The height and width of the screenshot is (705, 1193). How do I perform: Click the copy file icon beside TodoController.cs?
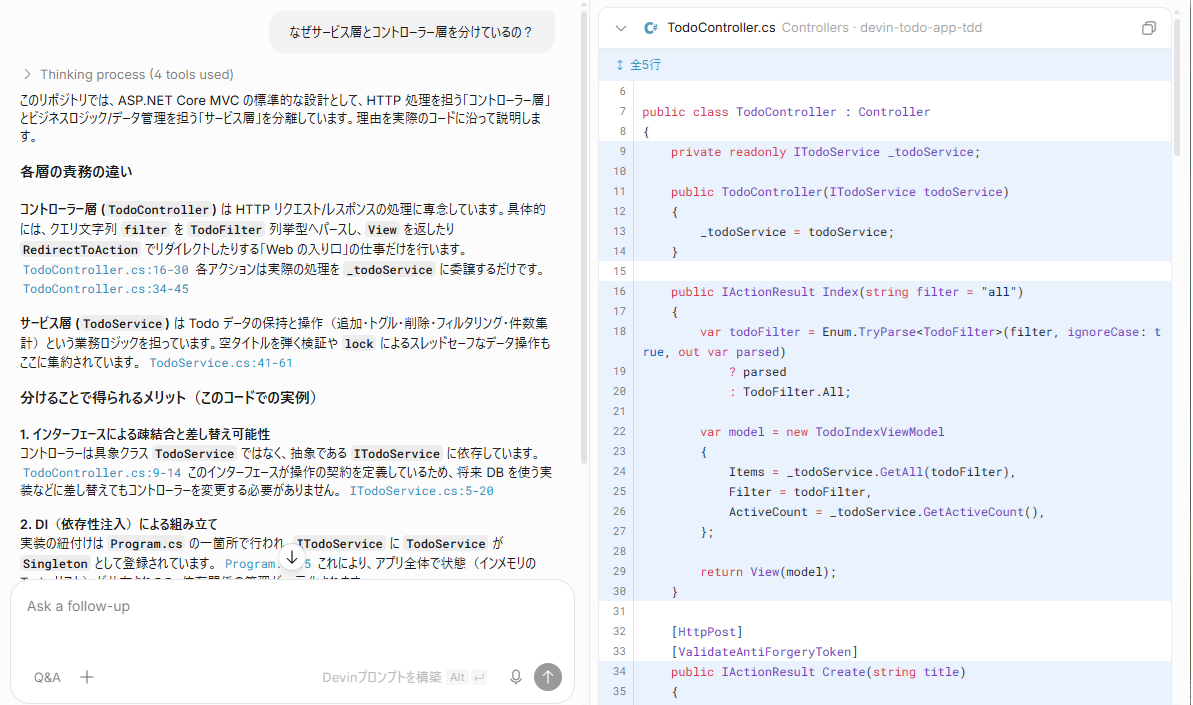click(x=1148, y=28)
